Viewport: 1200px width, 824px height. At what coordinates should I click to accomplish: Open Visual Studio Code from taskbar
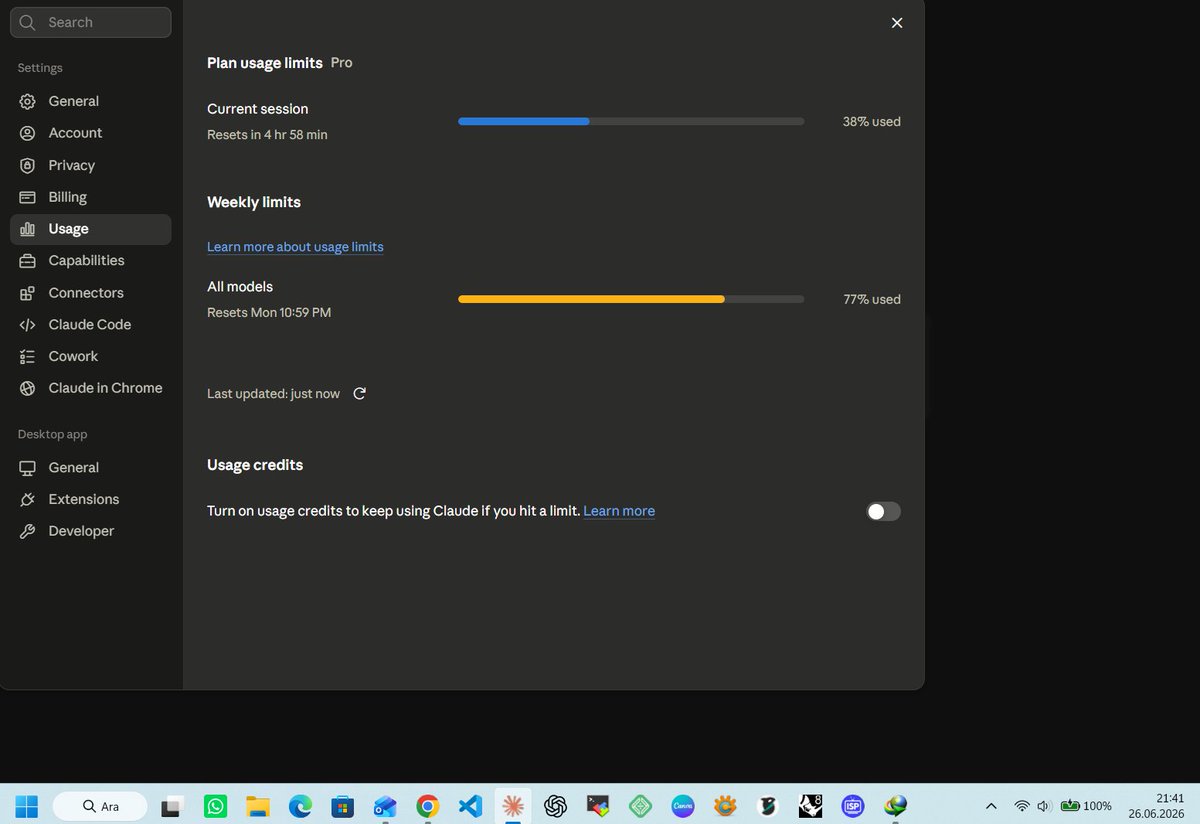tap(470, 806)
